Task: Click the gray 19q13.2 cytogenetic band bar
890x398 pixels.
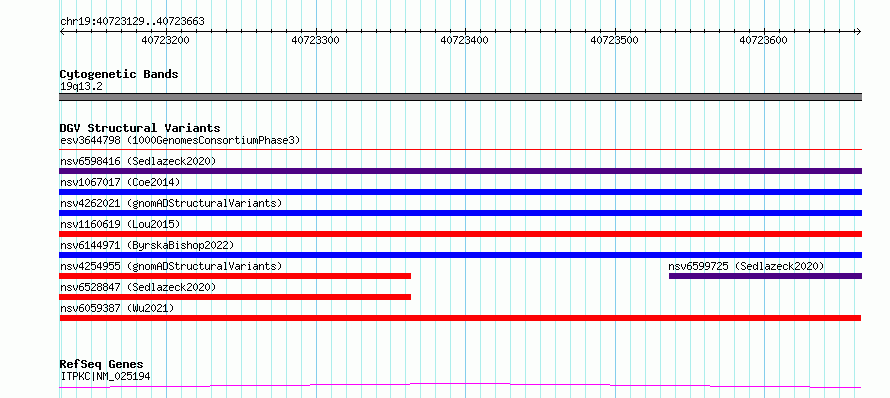Action: tap(460, 97)
